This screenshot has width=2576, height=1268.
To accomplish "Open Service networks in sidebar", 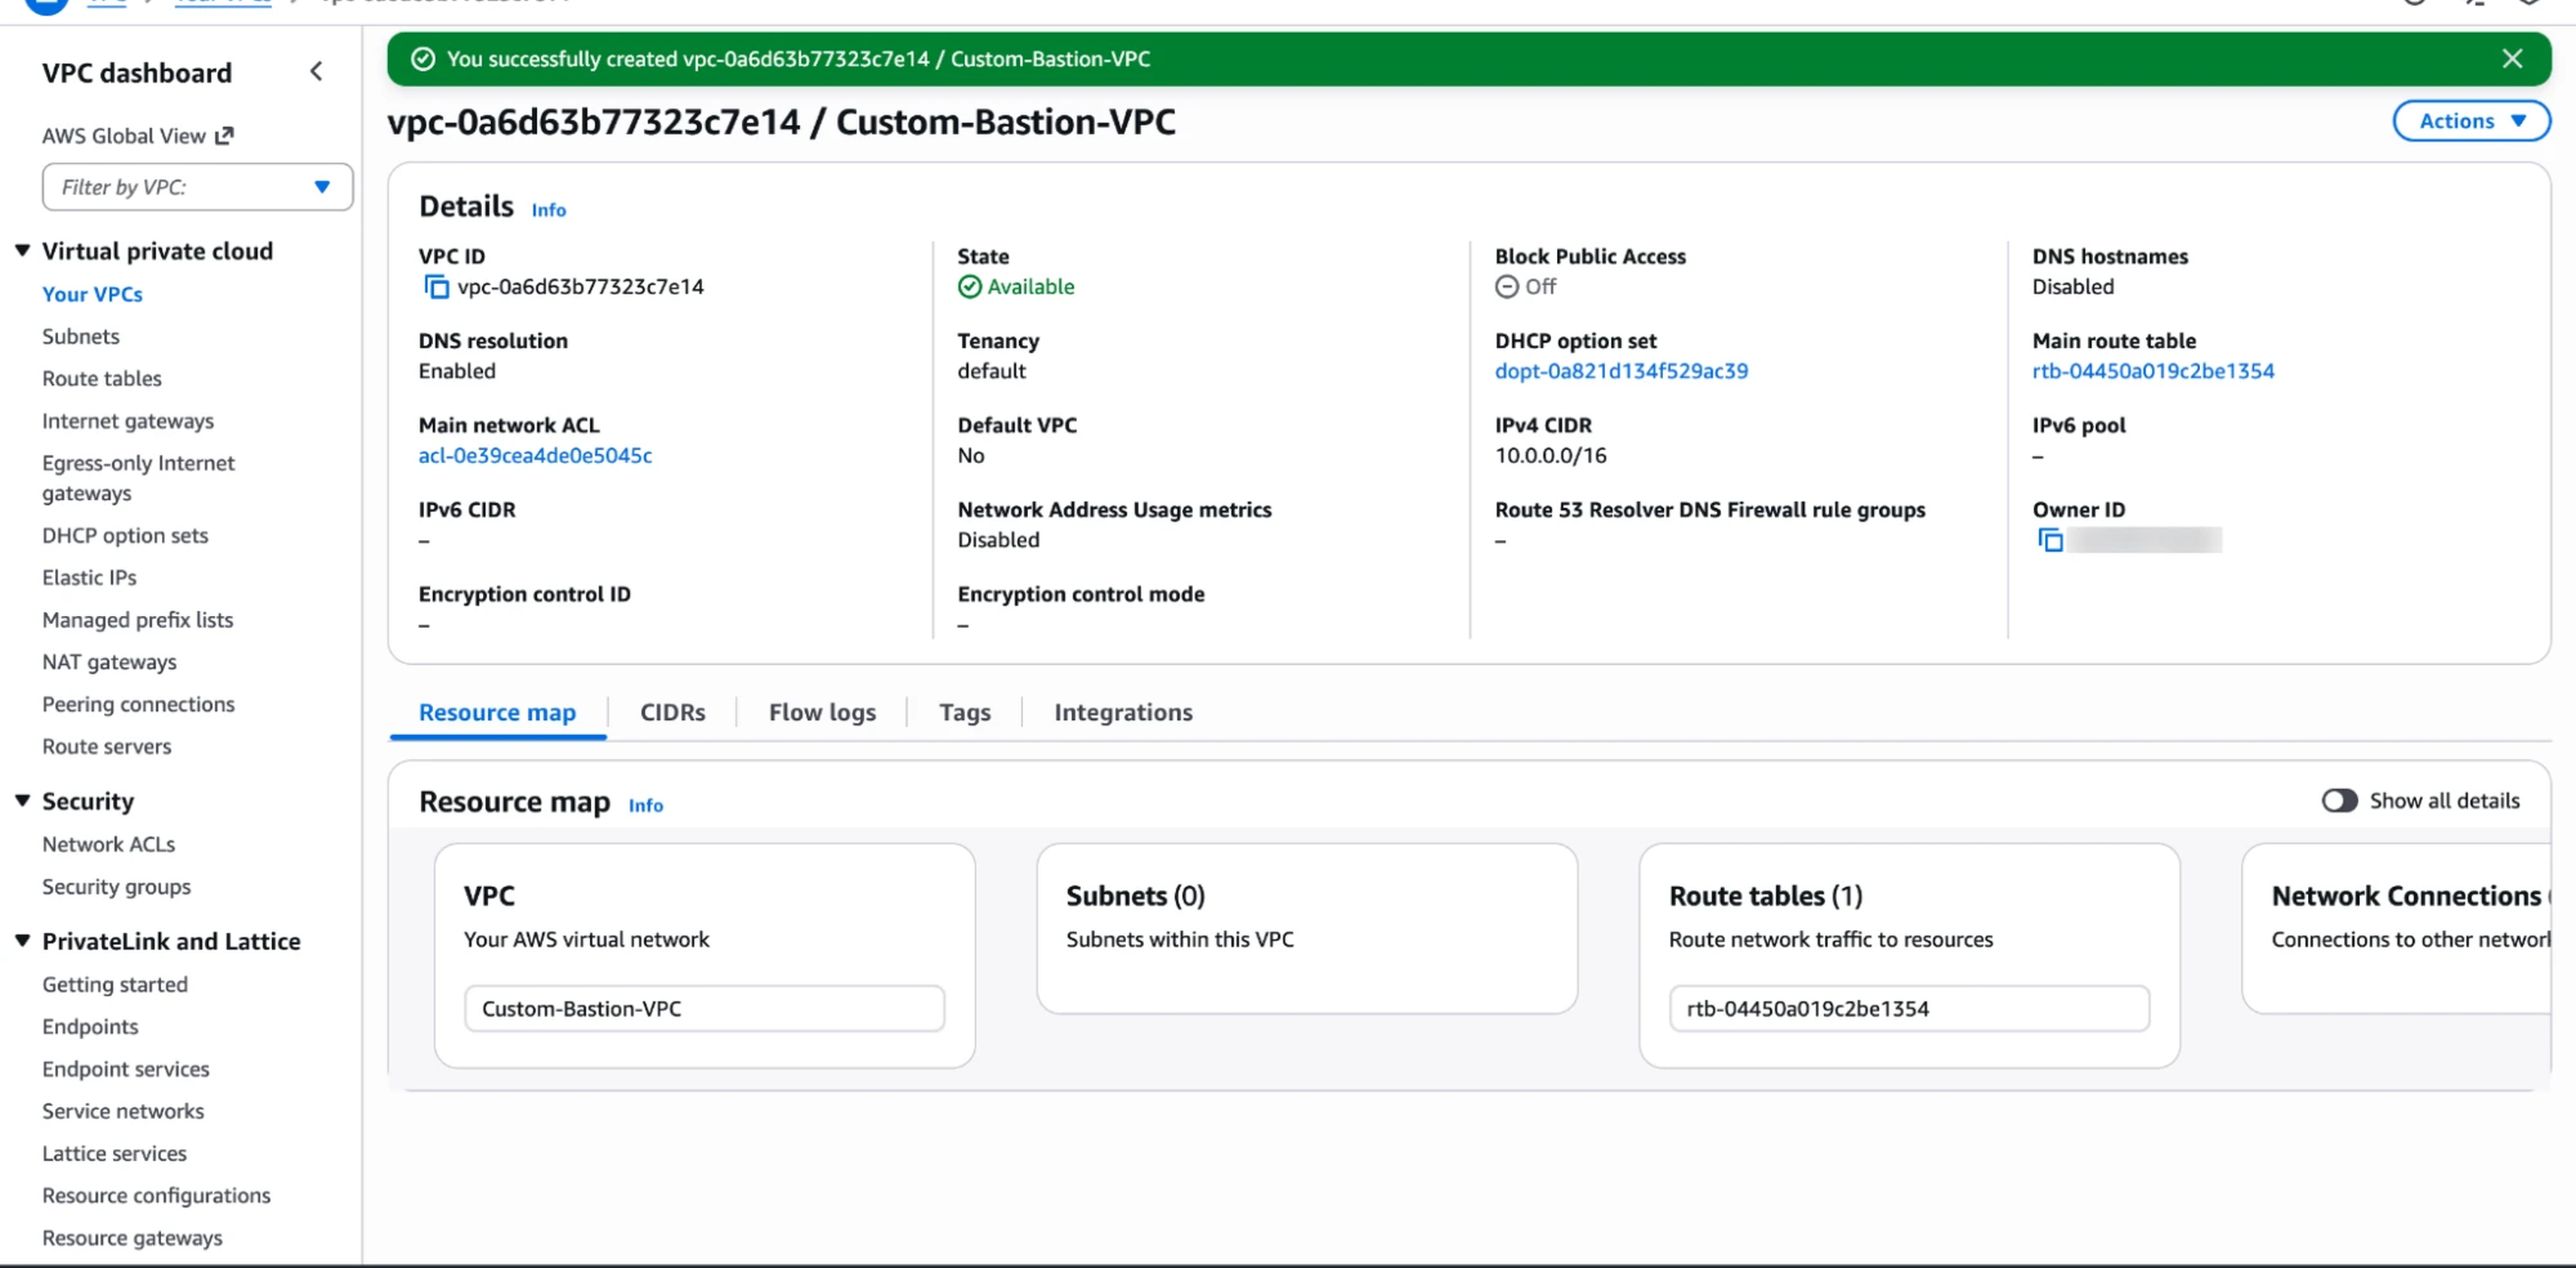I will click(123, 1111).
